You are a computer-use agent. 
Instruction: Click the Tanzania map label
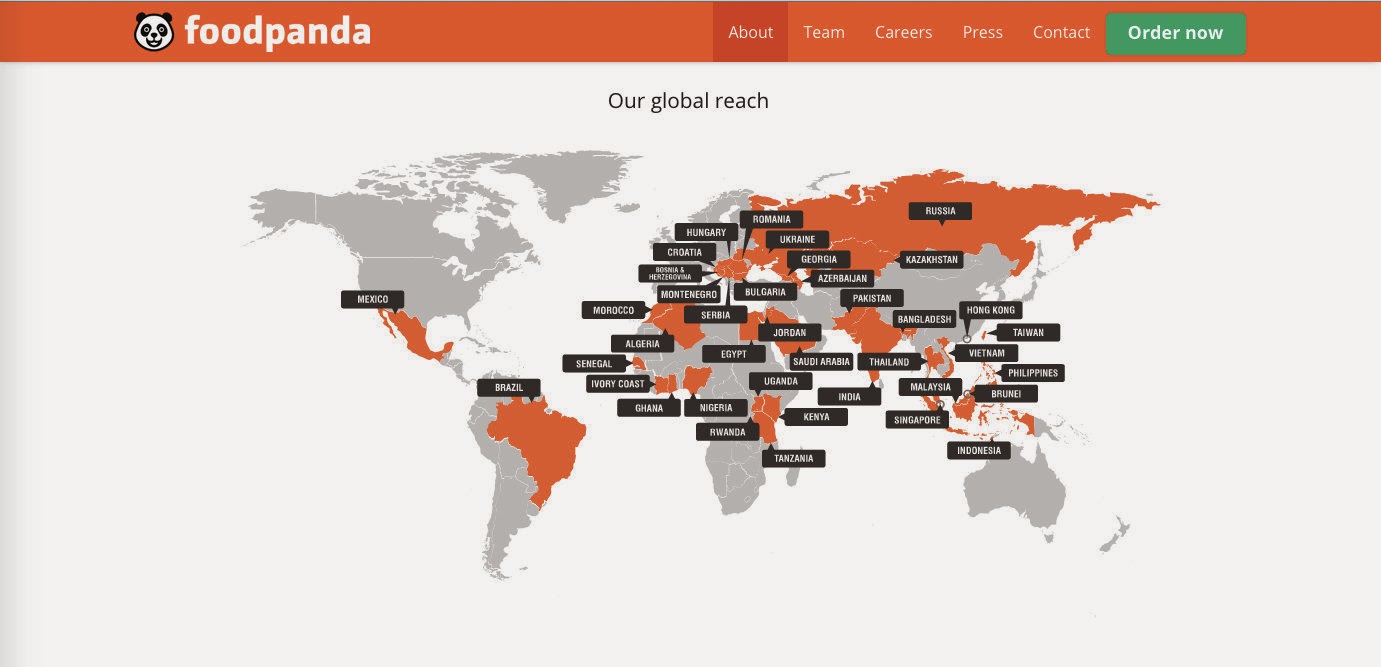(795, 458)
